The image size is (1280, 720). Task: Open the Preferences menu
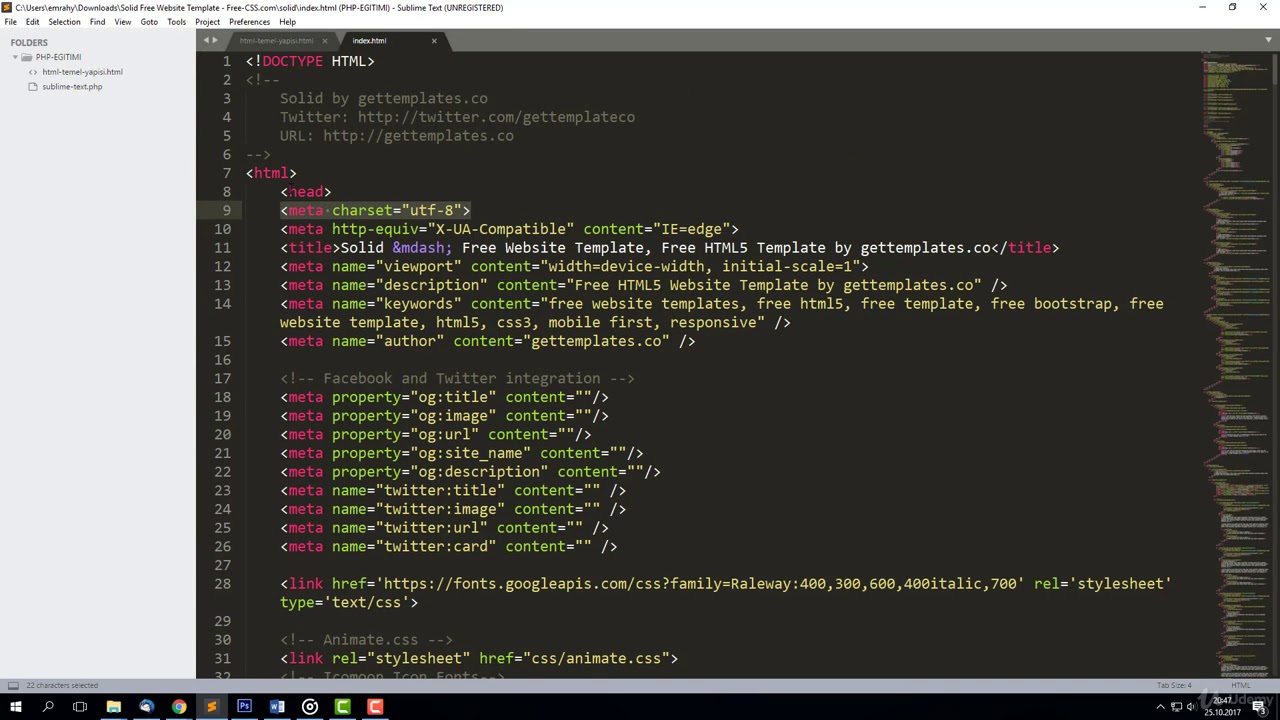pyautogui.click(x=249, y=22)
